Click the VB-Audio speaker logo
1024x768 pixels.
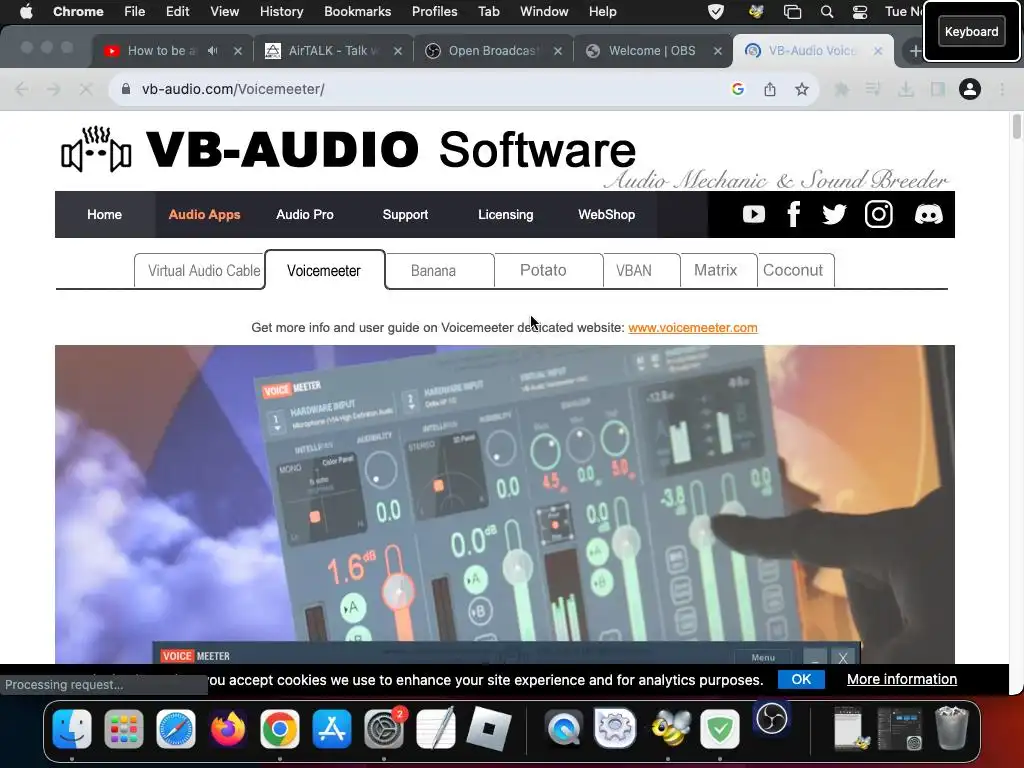pos(97,150)
